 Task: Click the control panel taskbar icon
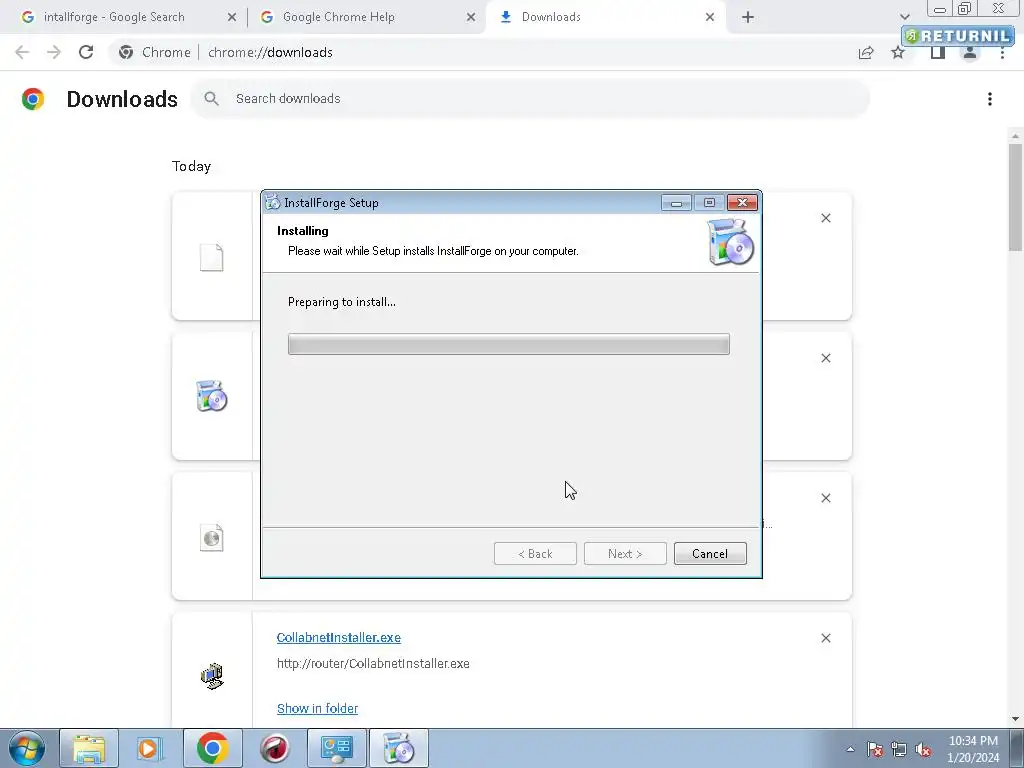pos(337,748)
